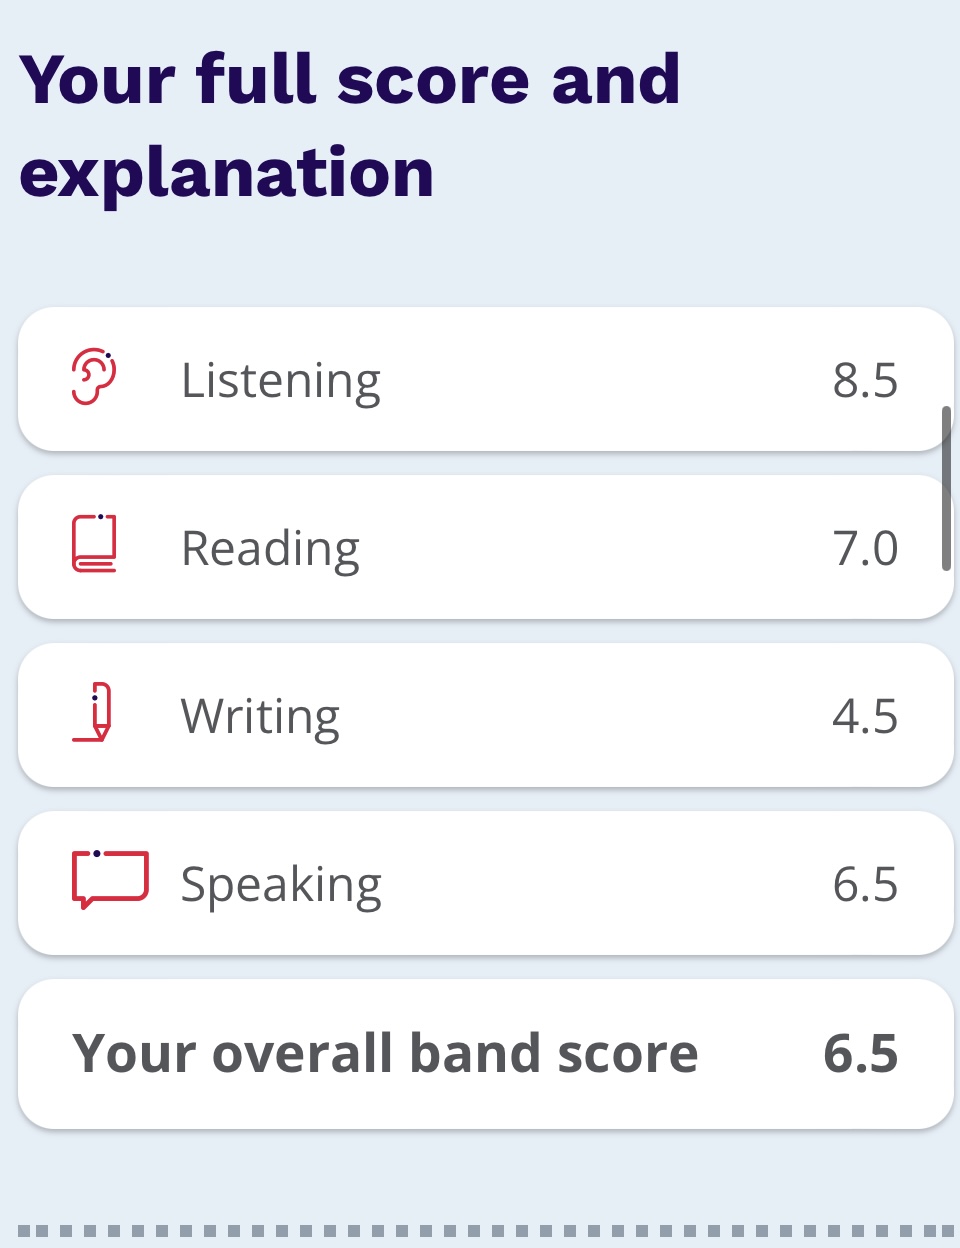Open the Reading score card
The width and height of the screenshot is (960, 1248).
(486, 547)
